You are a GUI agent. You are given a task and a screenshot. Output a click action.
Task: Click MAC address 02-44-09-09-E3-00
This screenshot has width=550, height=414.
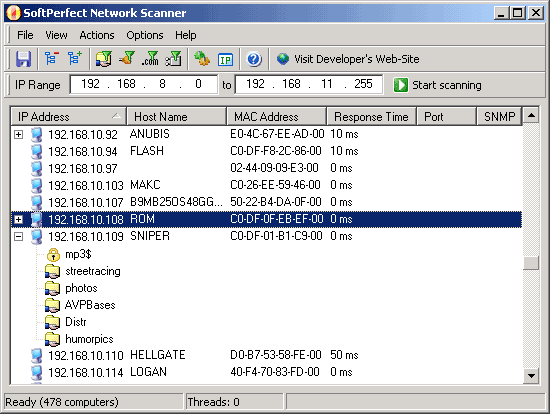[274, 168]
